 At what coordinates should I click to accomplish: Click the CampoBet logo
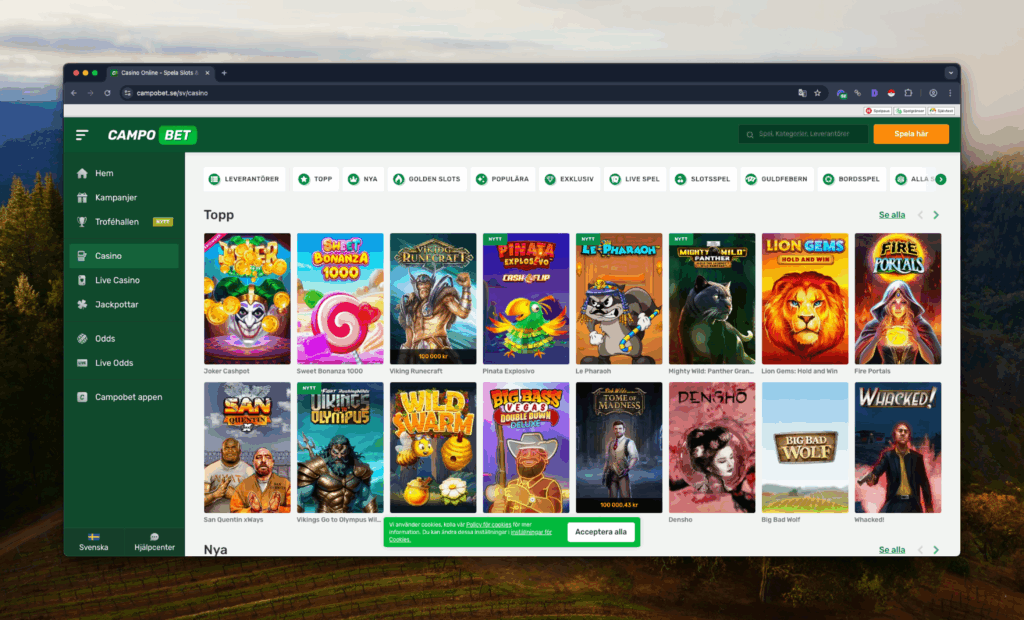152,135
